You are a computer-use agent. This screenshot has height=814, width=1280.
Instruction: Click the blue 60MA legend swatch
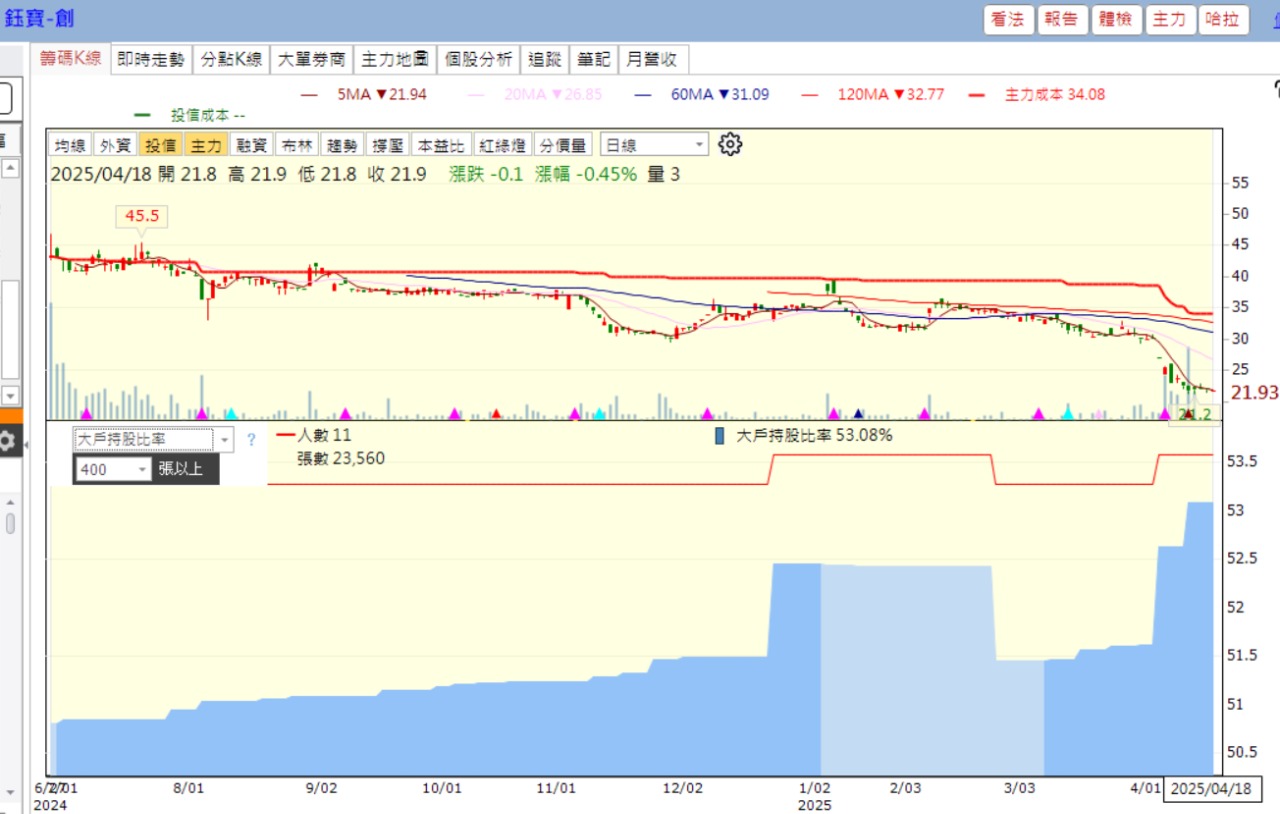[642, 95]
